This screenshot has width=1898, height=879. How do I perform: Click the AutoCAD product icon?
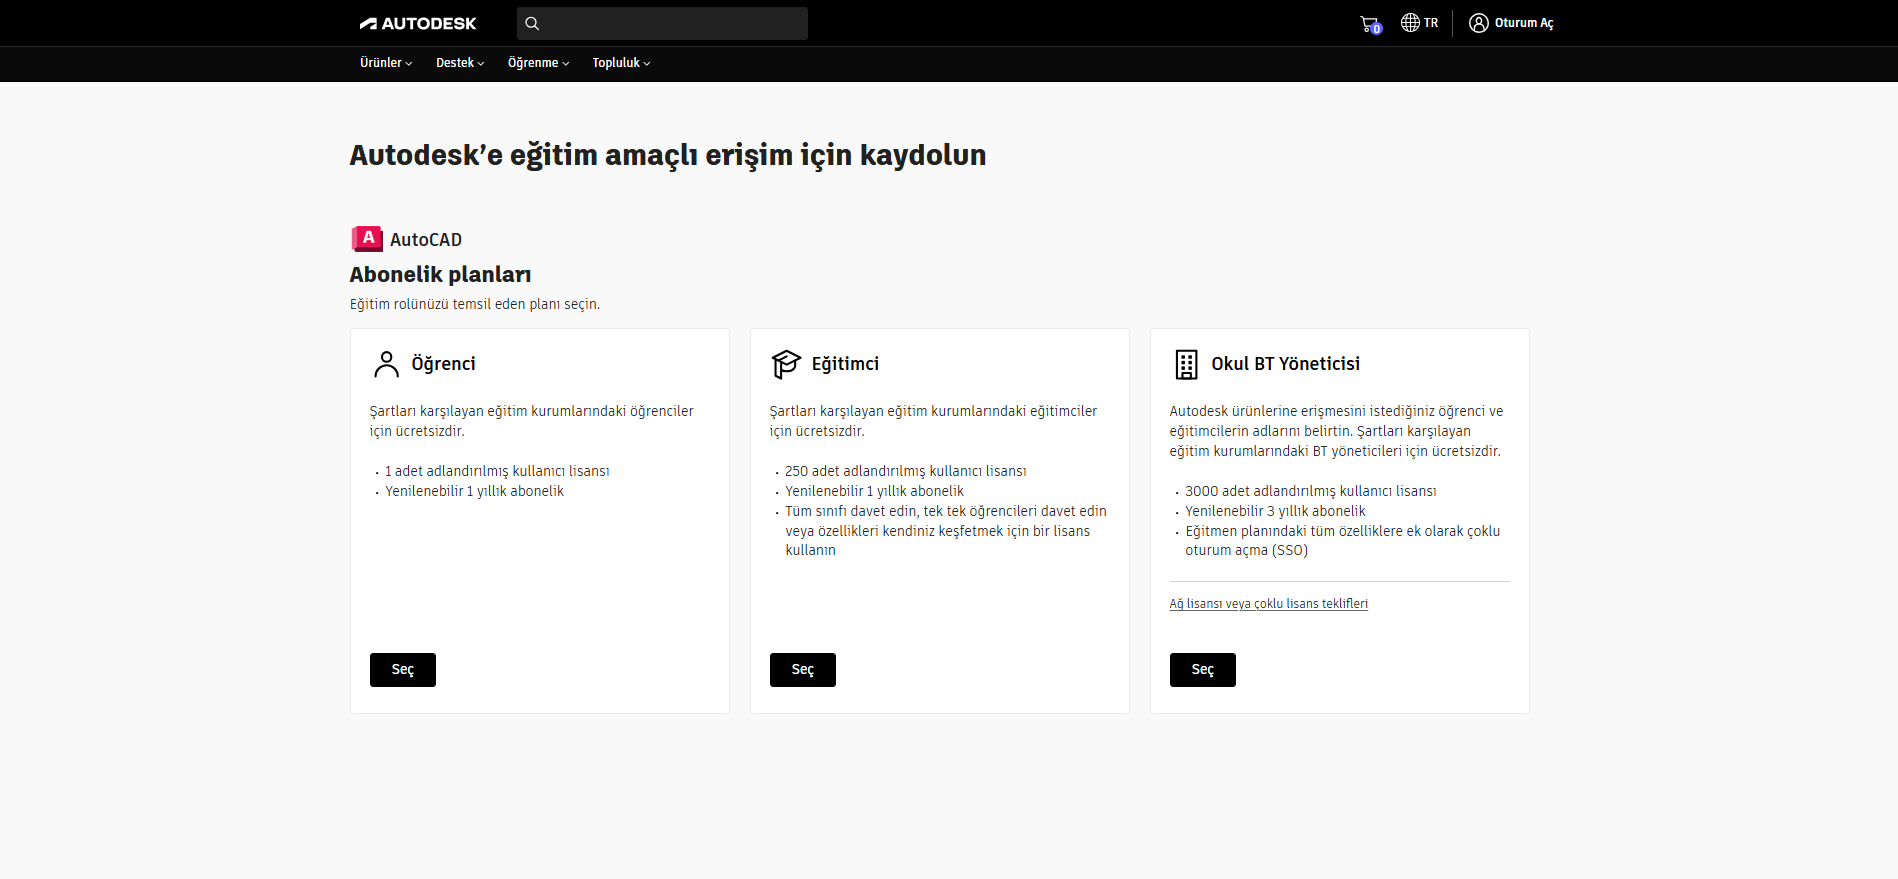coord(367,239)
